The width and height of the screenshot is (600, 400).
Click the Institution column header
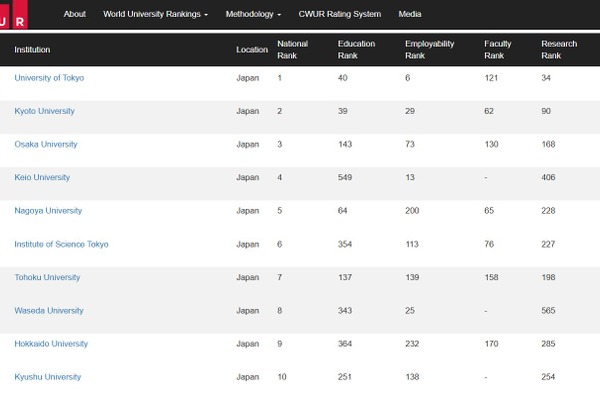point(32,50)
